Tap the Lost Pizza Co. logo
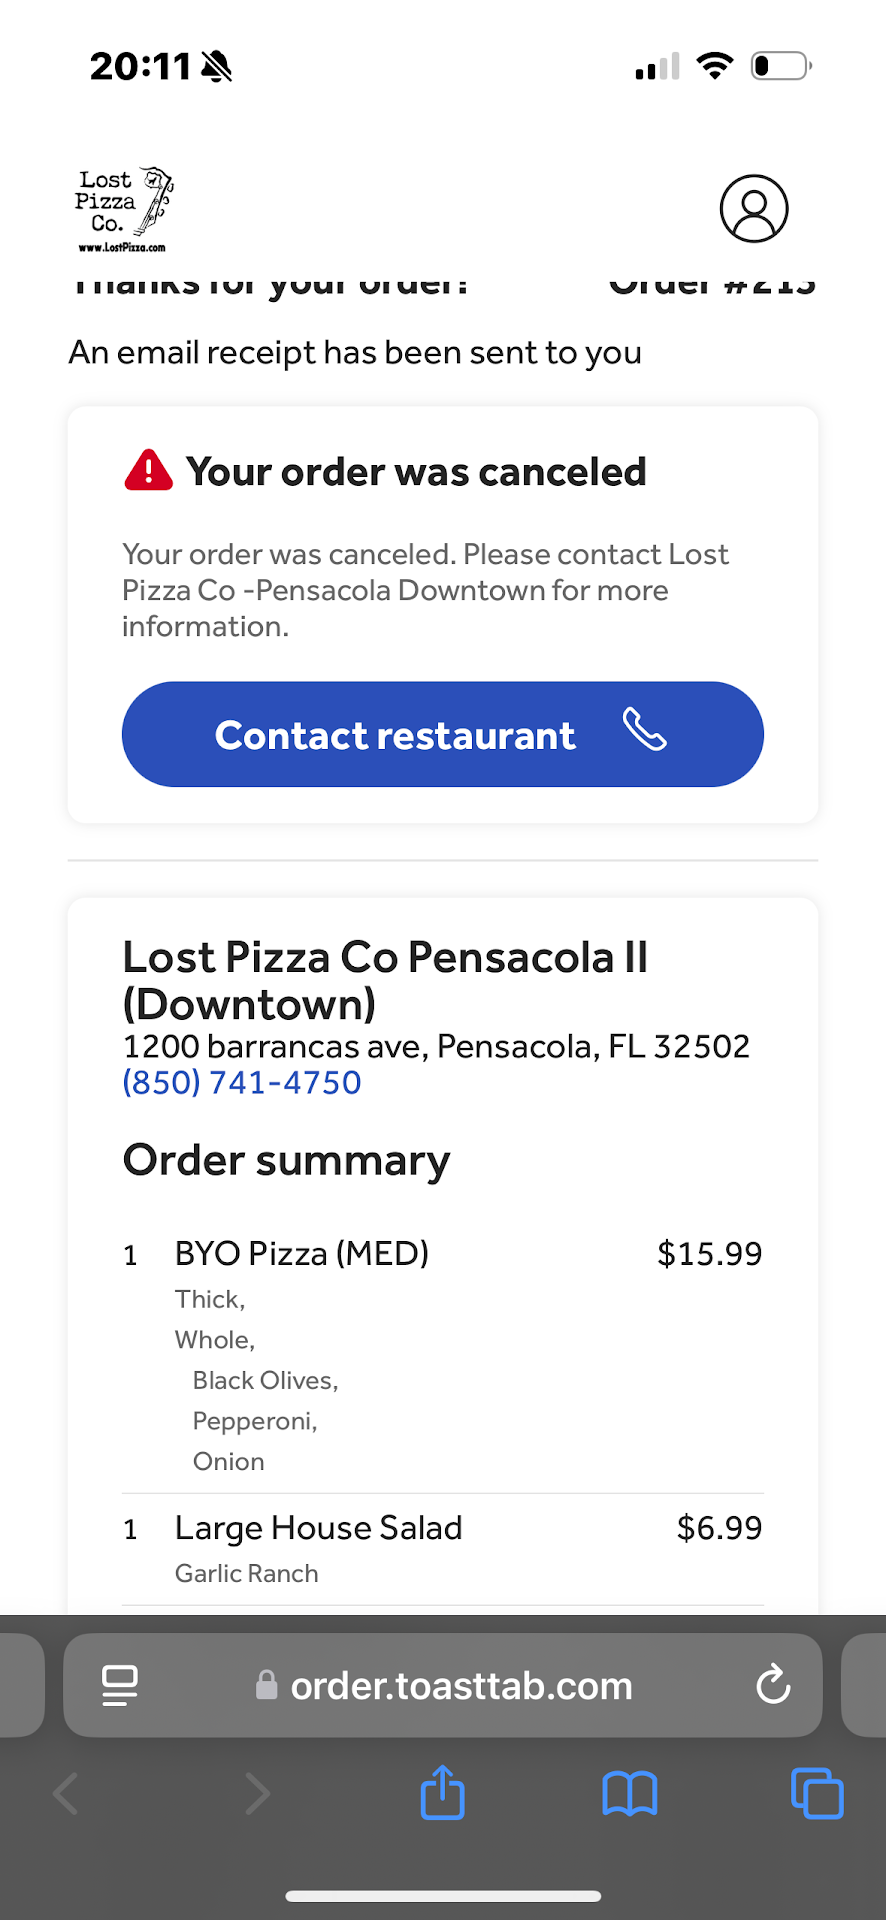Viewport: 886px width, 1920px height. click(x=124, y=209)
